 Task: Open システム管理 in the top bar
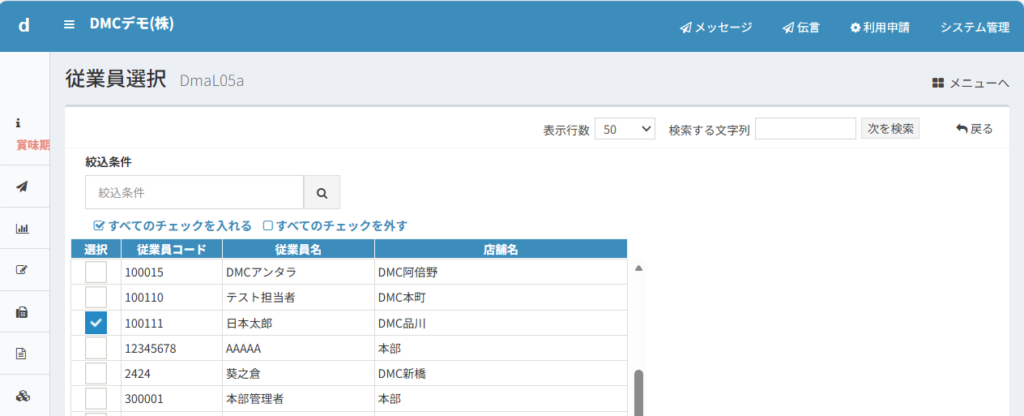pos(974,27)
